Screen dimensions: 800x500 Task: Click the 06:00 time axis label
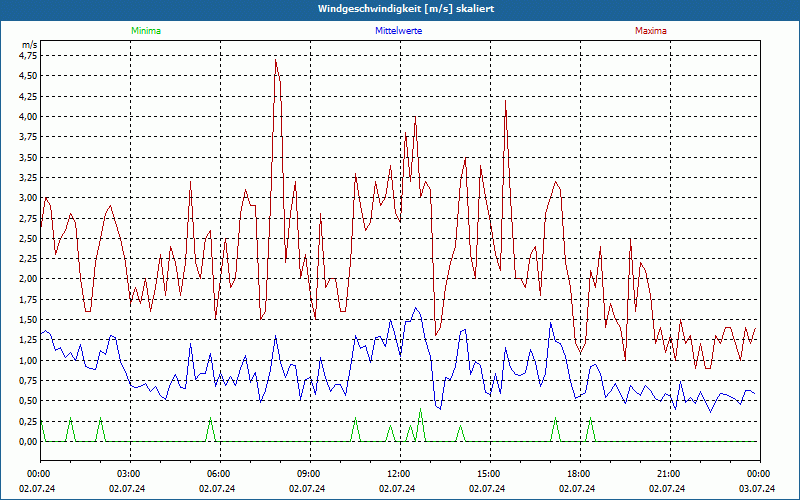tap(220, 474)
